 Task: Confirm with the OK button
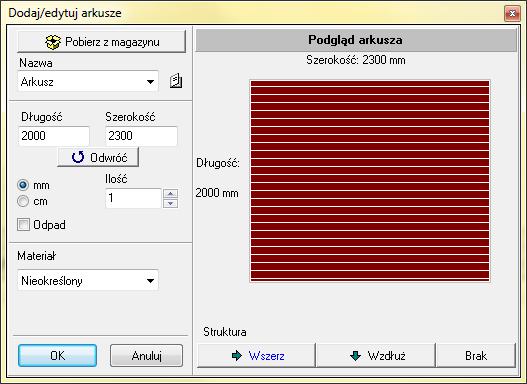point(57,355)
